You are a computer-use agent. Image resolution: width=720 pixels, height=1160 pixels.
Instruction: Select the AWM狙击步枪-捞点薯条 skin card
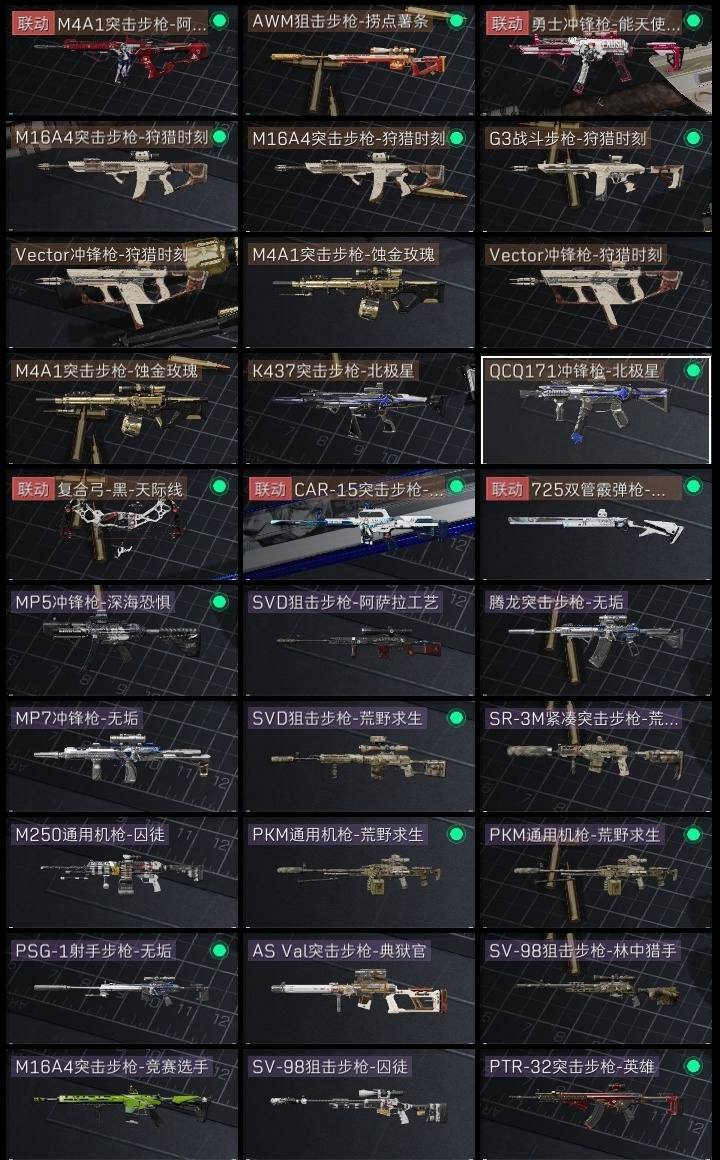(x=359, y=61)
